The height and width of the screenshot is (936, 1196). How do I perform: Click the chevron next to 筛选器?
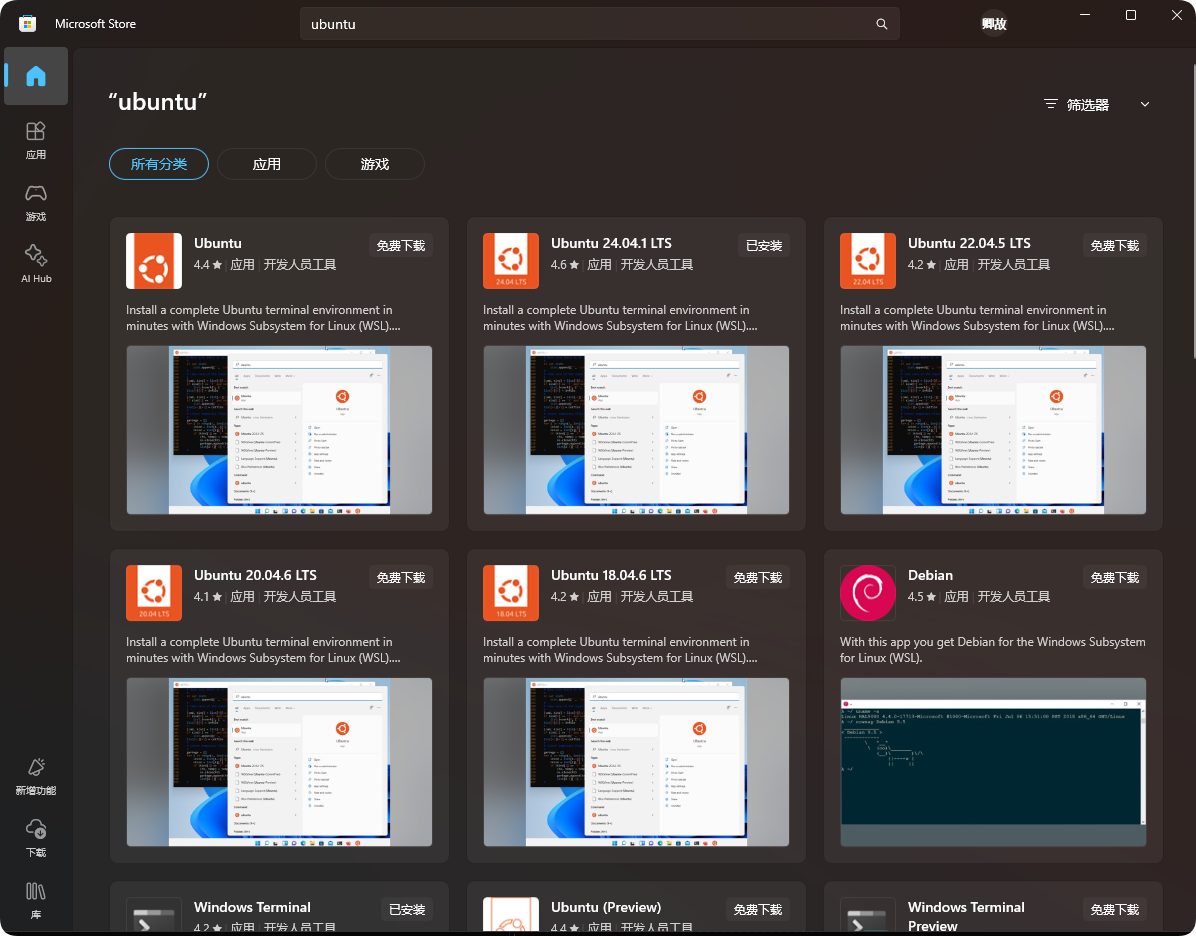point(1144,103)
